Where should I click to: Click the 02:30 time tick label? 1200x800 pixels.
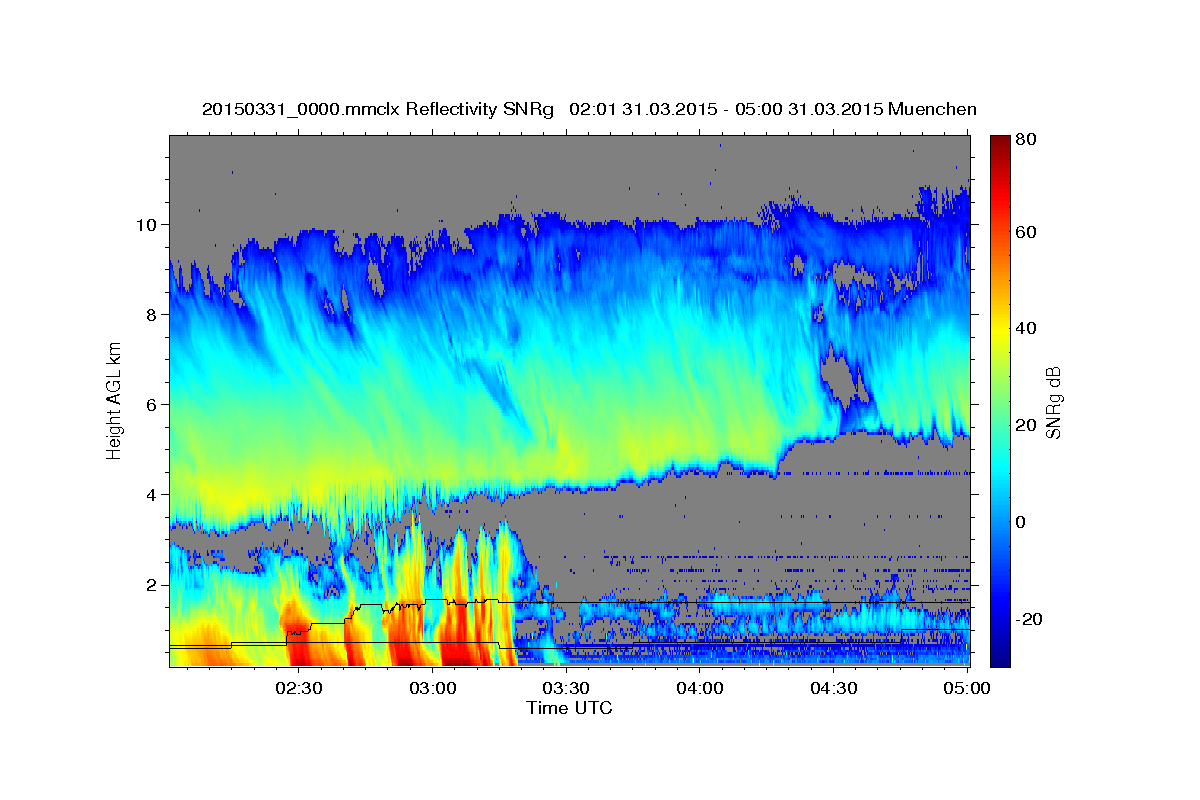(x=299, y=688)
